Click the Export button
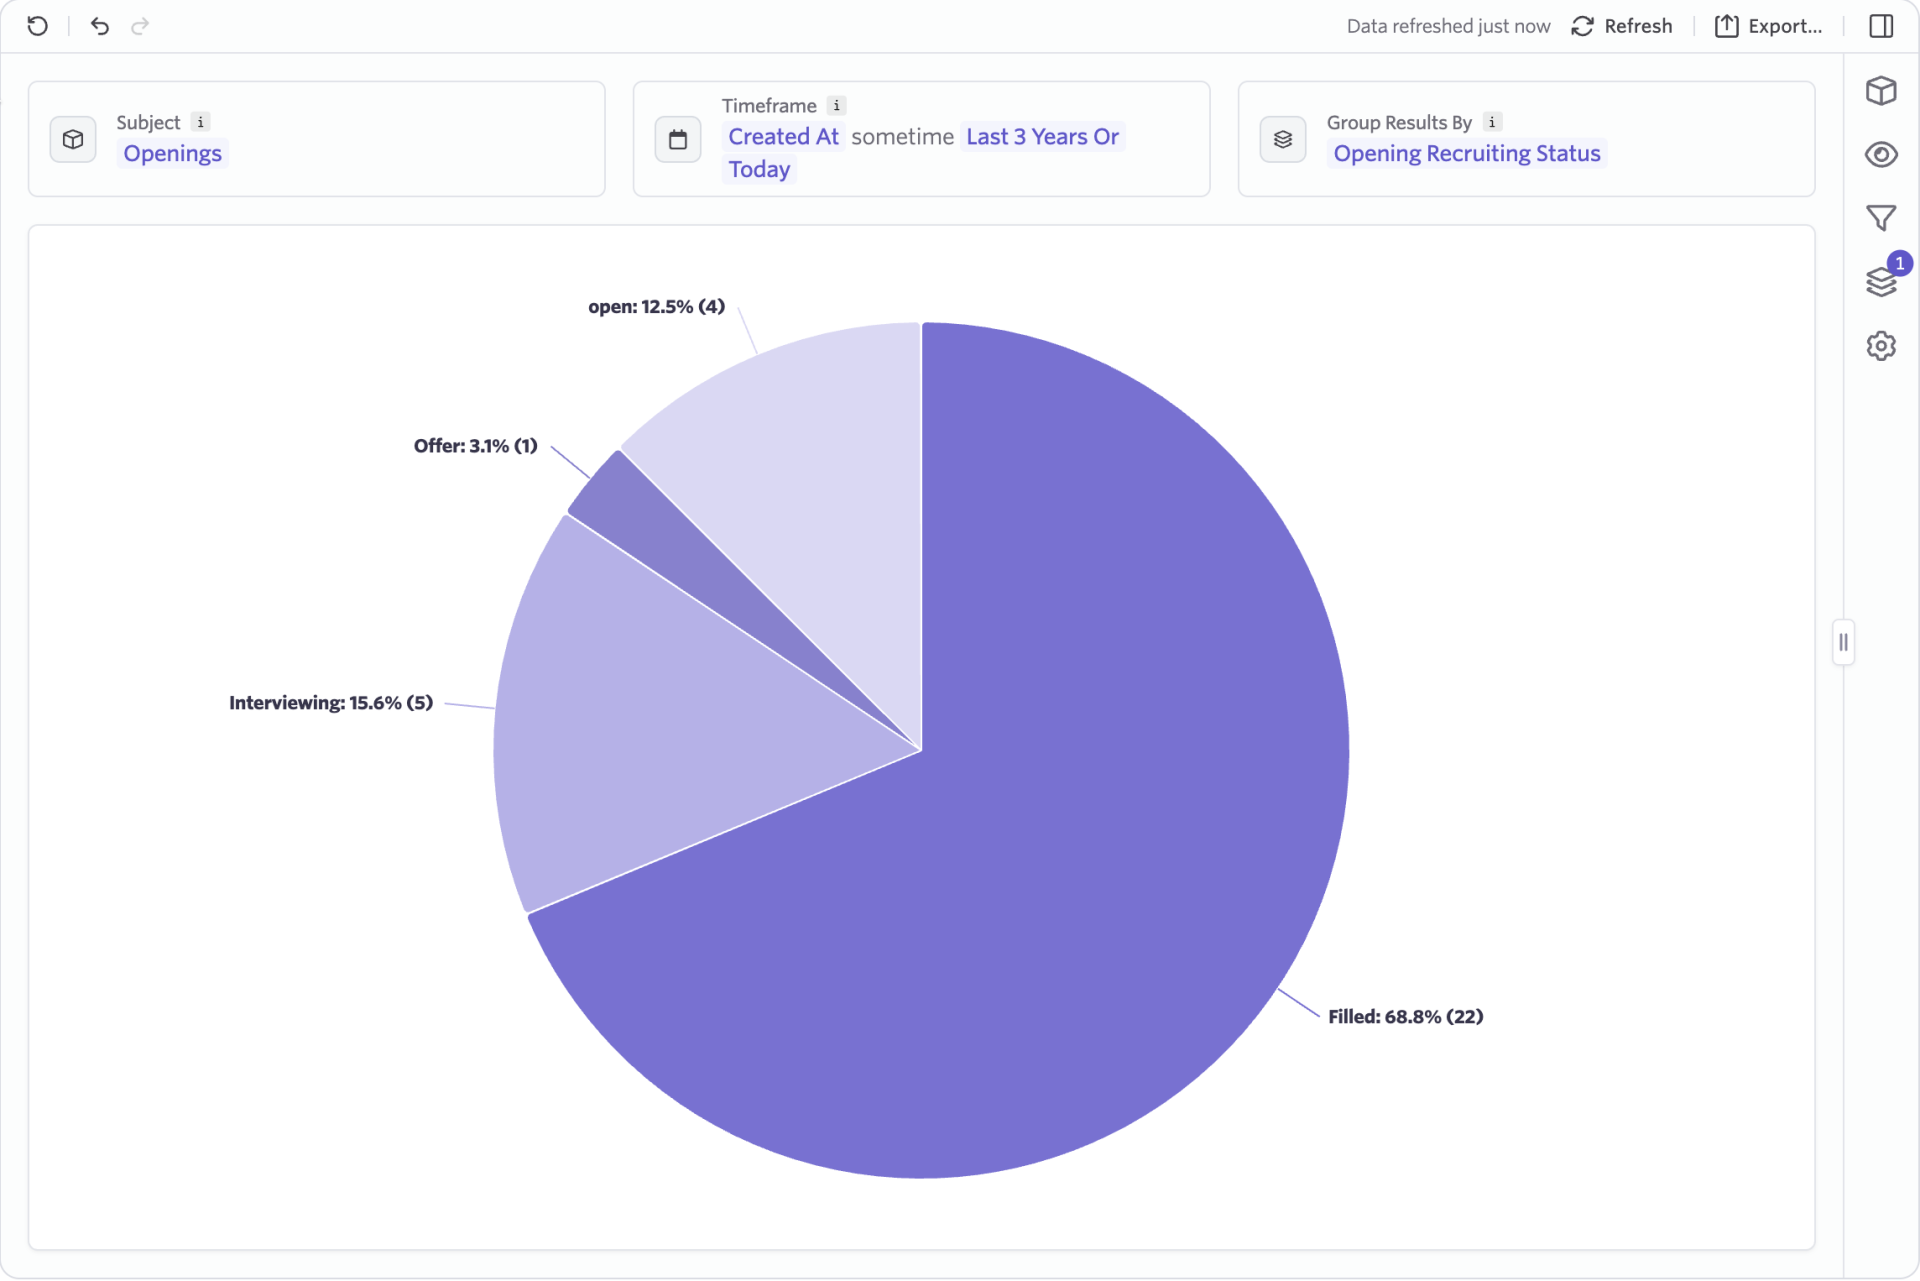The width and height of the screenshot is (1920, 1281). pos(1769,26)
